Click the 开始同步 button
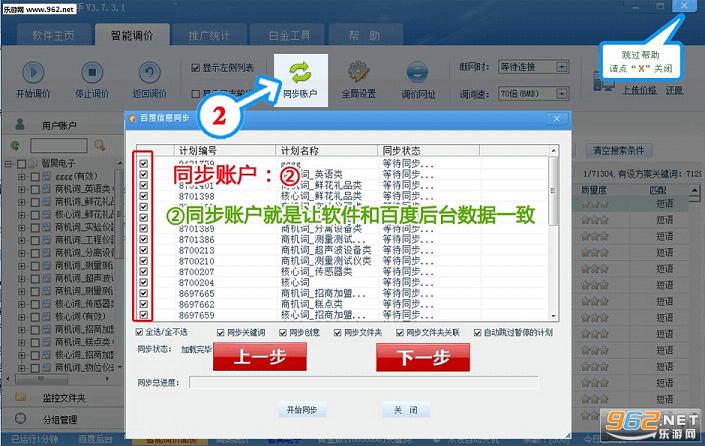Image resolution: width=705 pixels, height=446 pixels. (302, 410)
